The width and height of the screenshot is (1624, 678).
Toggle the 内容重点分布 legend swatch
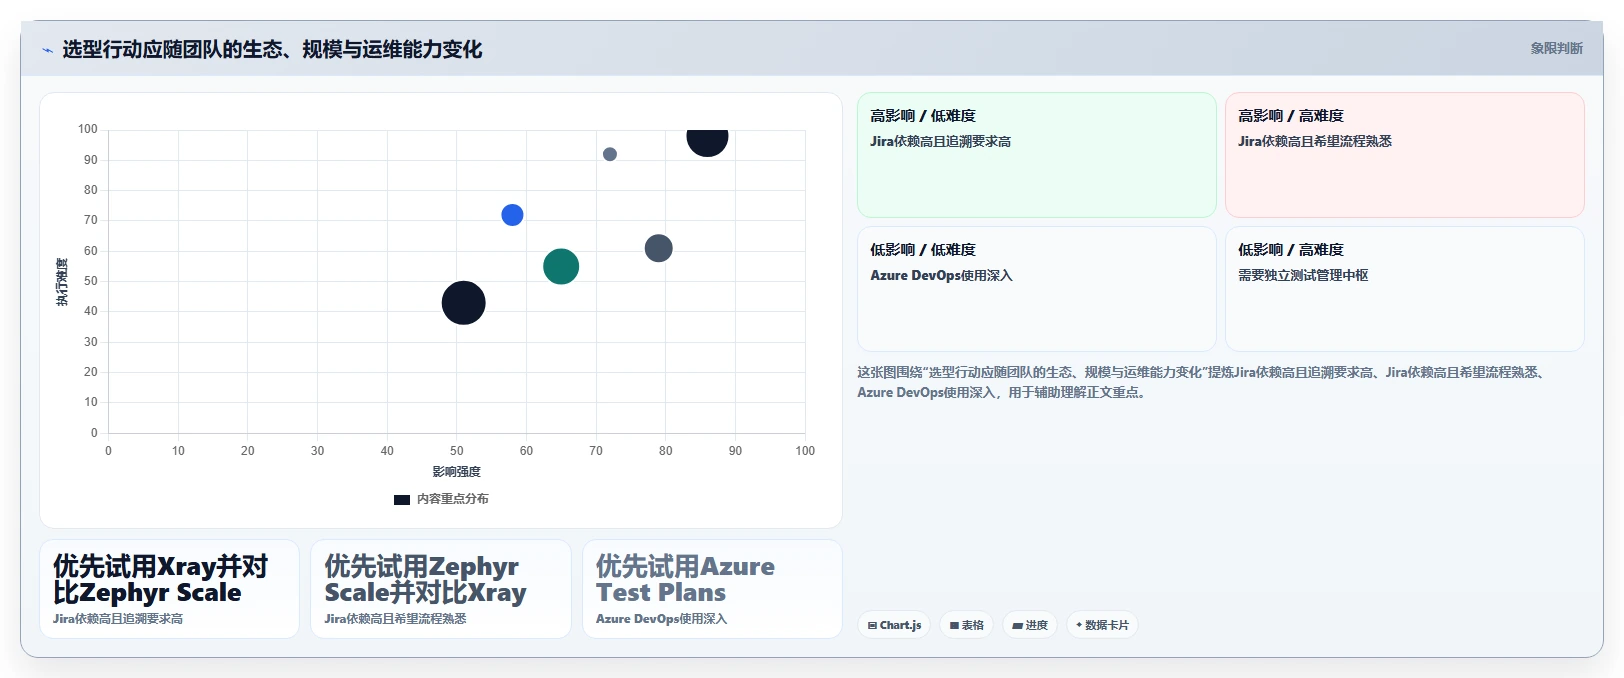[402, 499]
